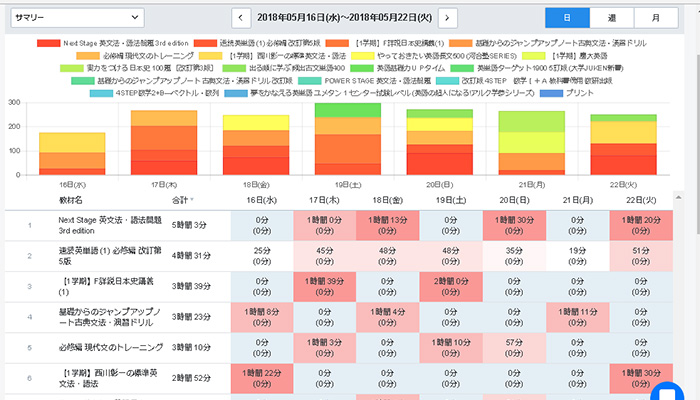Click the 16日(水) stacked bar in chart
Image resolution: width=700 pixels, height=400 pixels.
tap(72, 155)
